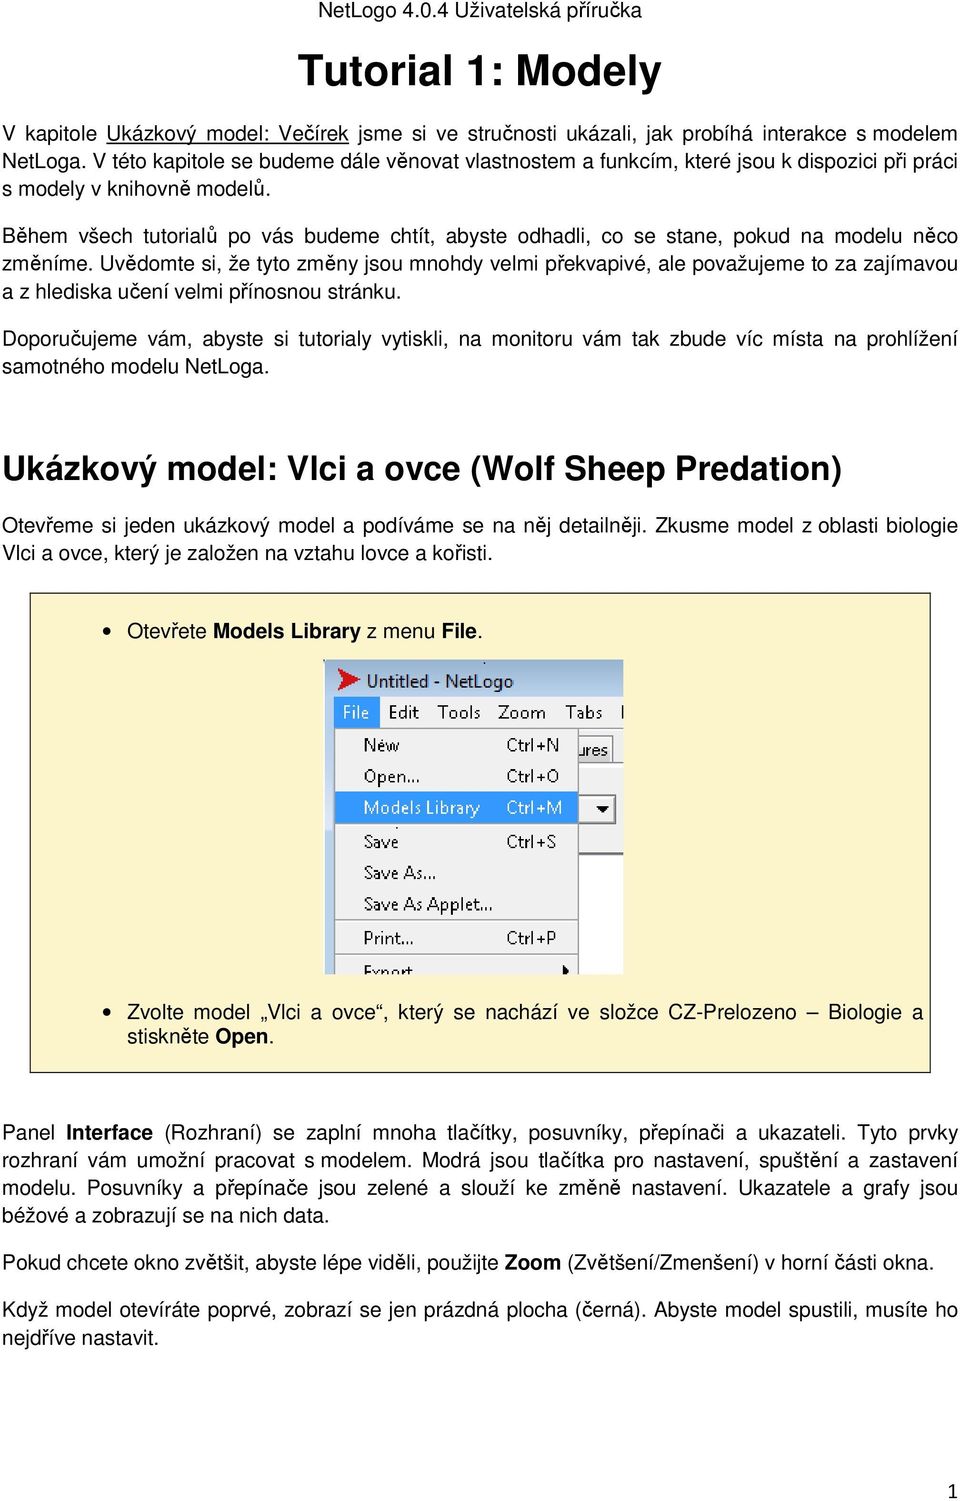Open the Ukázkový model: Večírek link
The height and width of the screenshot is (1501, 960).
click(x=227, y=133)
